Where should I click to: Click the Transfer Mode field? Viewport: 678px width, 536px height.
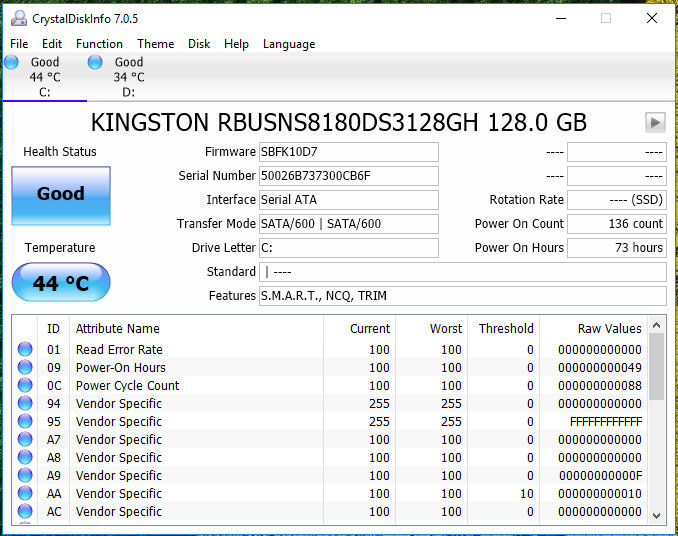click(x=349, y=224)
